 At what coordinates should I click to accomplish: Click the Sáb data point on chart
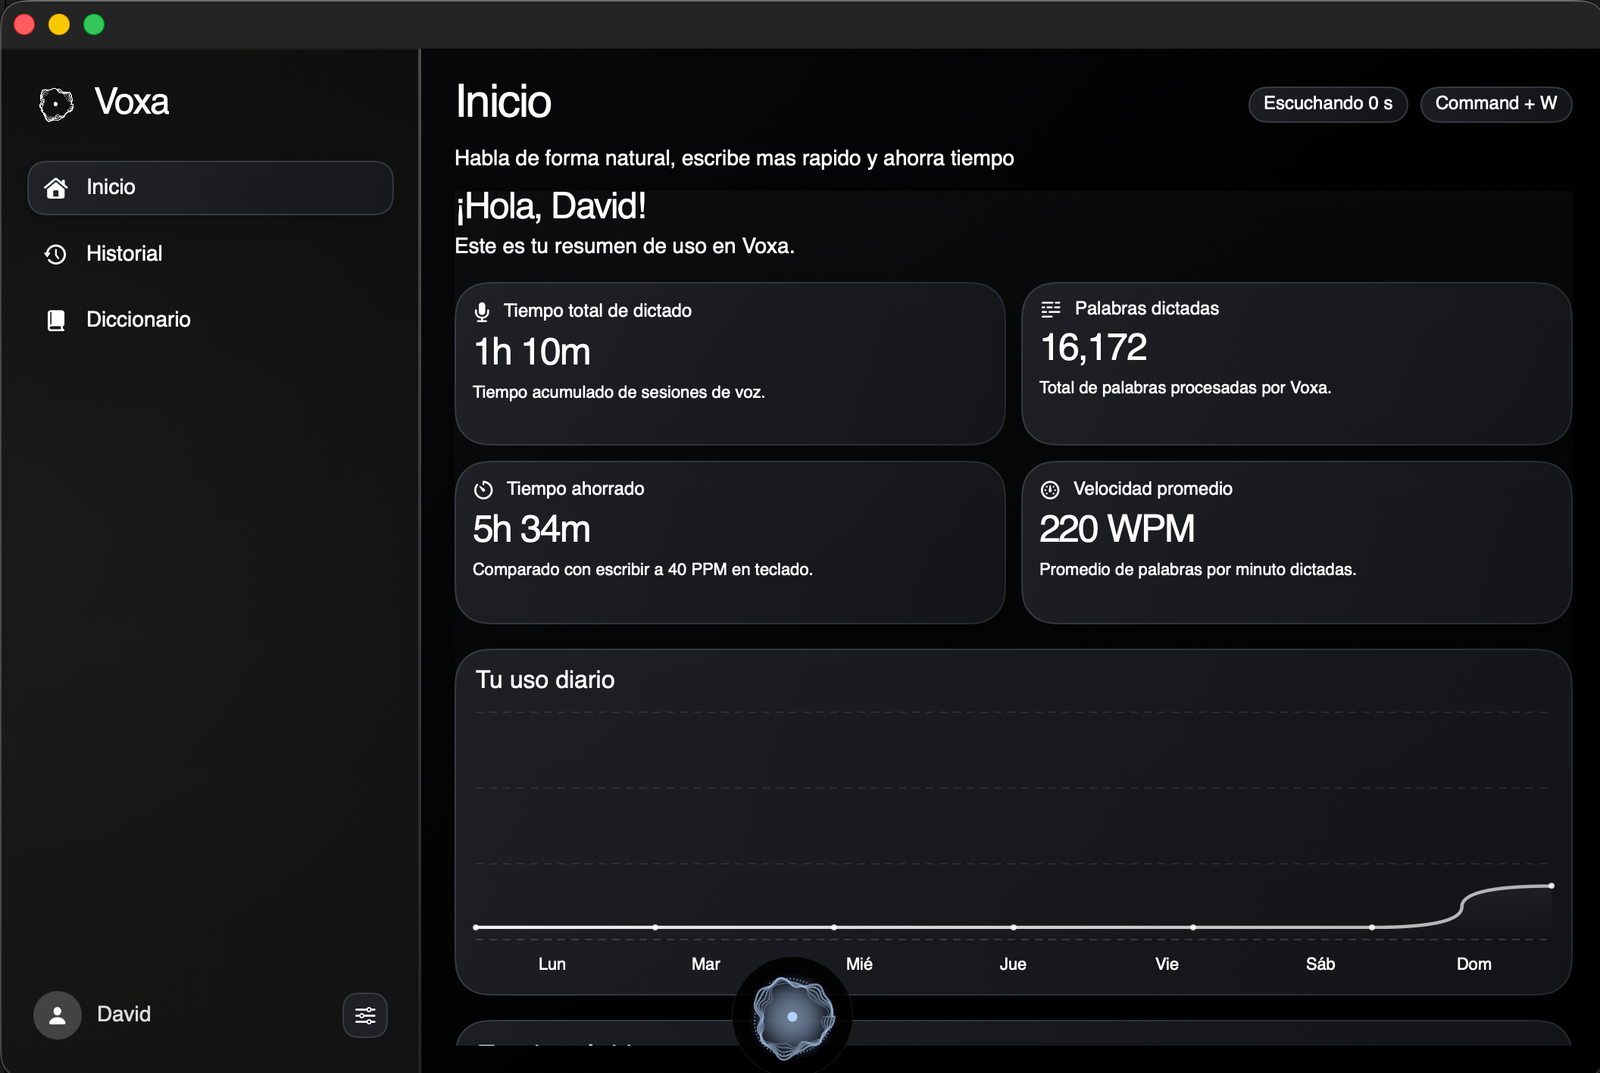(x=1372, y=927)
